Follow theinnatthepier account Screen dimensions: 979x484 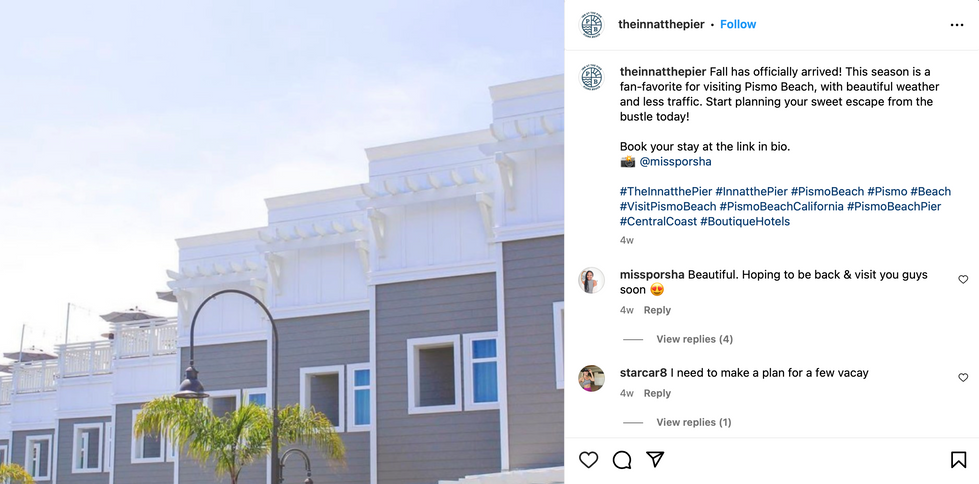pos(738,24)
